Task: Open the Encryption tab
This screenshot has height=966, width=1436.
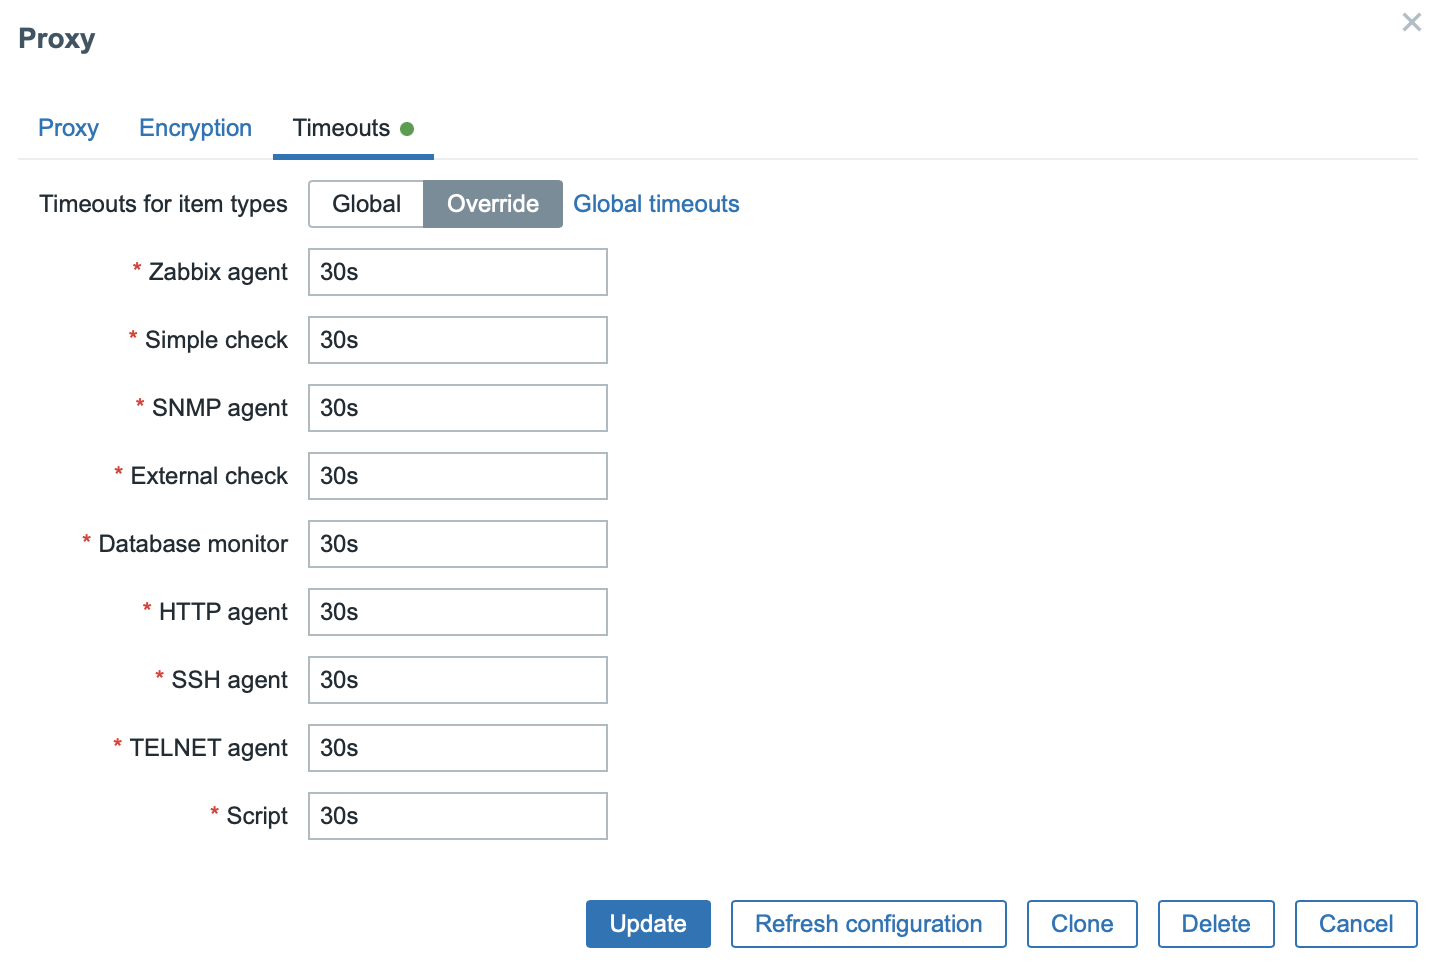Action: 195,128
